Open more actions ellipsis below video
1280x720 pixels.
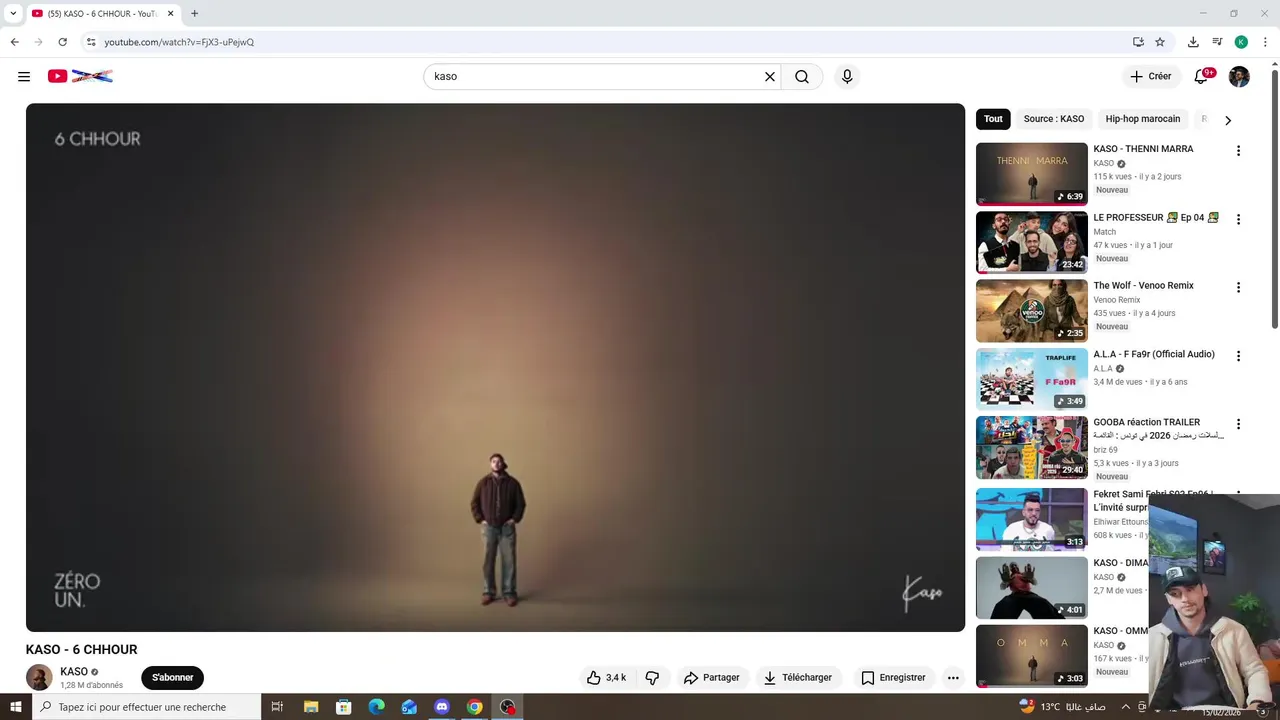click(953, 677)
